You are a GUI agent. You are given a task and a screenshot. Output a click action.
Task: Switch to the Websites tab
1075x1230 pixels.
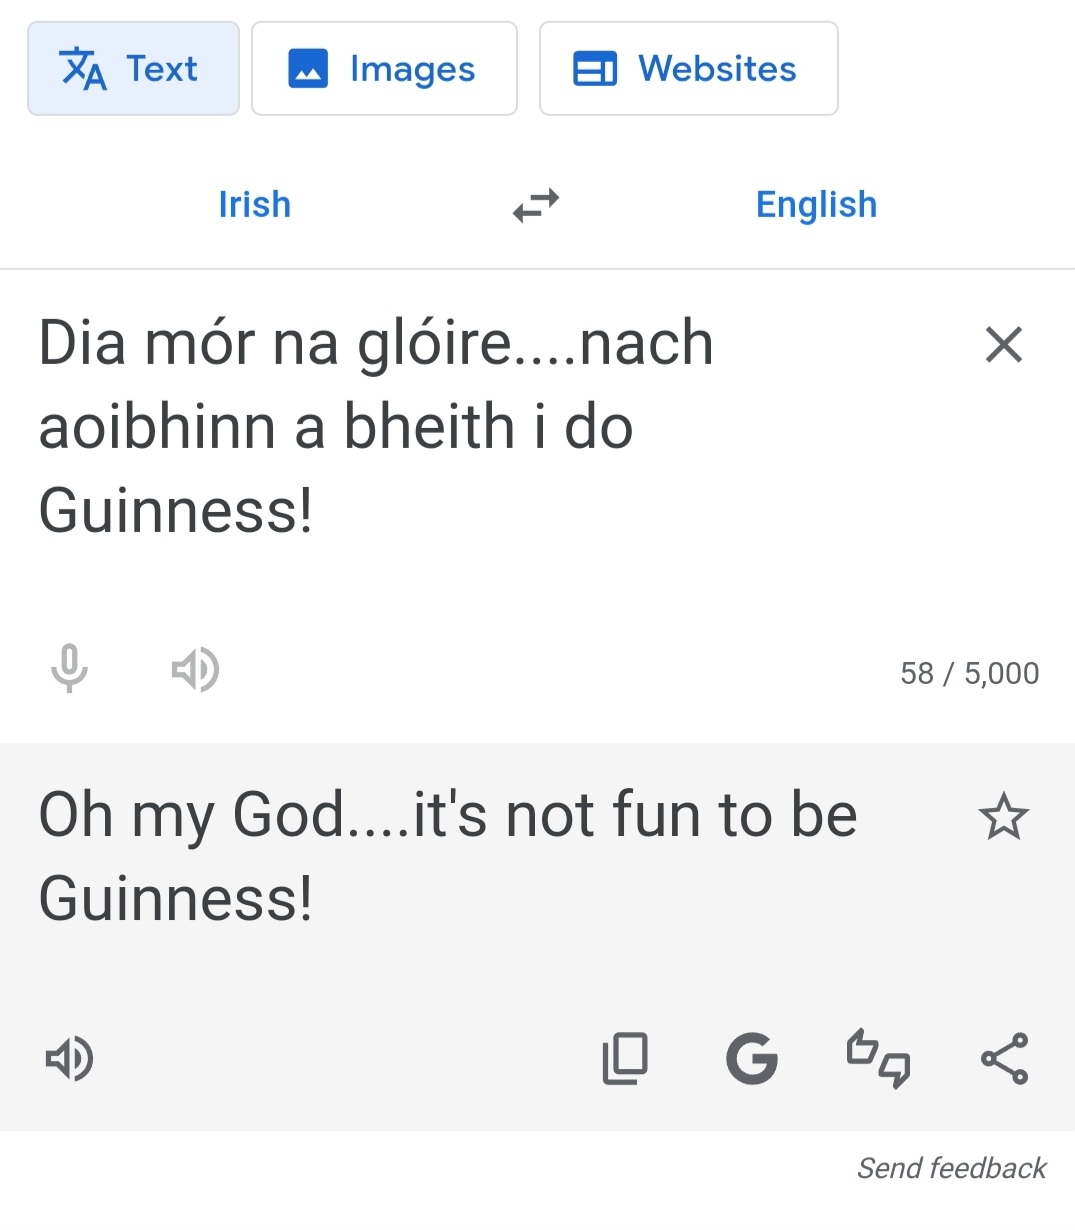(x=688, y=69)
